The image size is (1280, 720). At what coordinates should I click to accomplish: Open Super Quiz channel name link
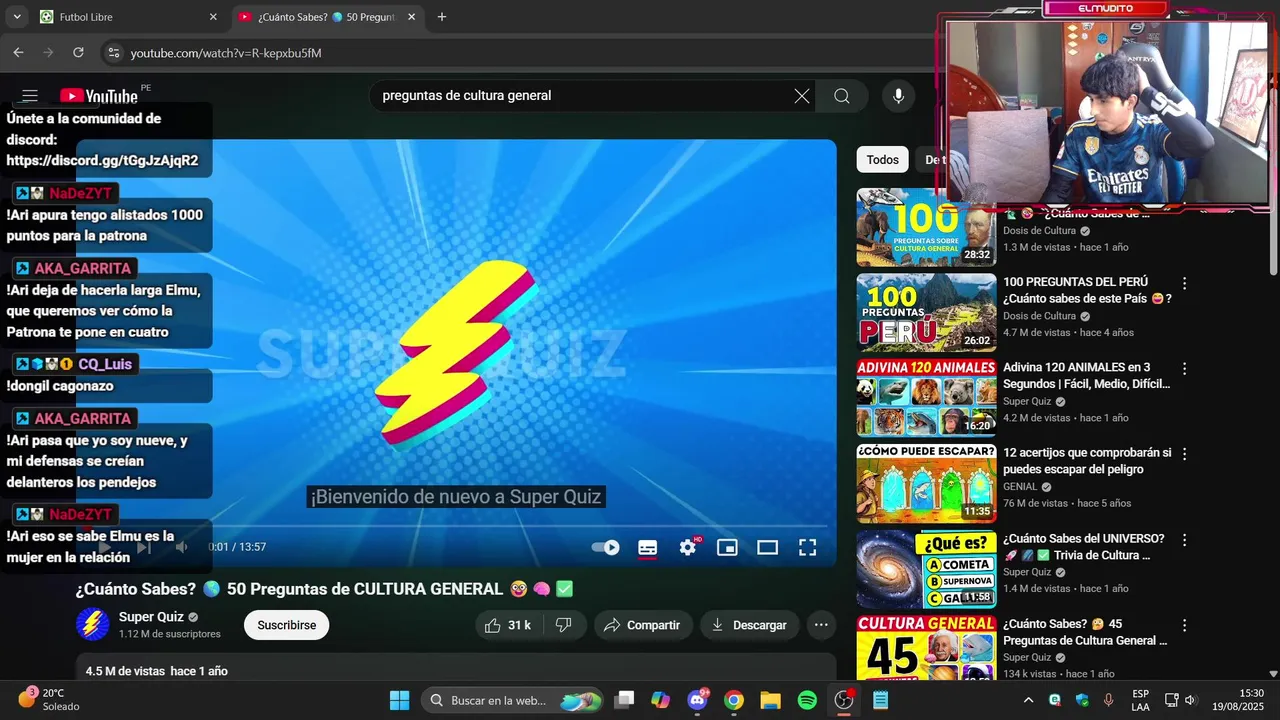151,617
